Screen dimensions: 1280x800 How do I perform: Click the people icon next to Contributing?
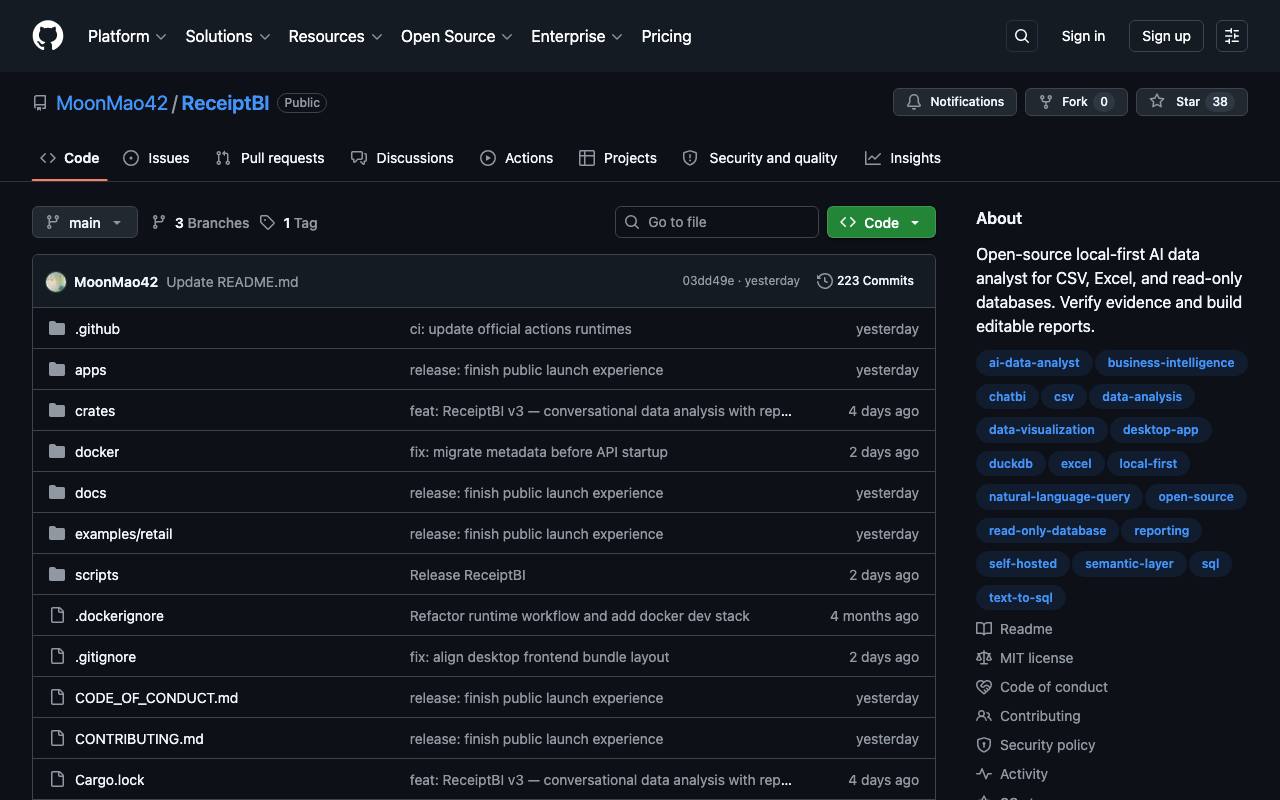[x=984, y=716]
